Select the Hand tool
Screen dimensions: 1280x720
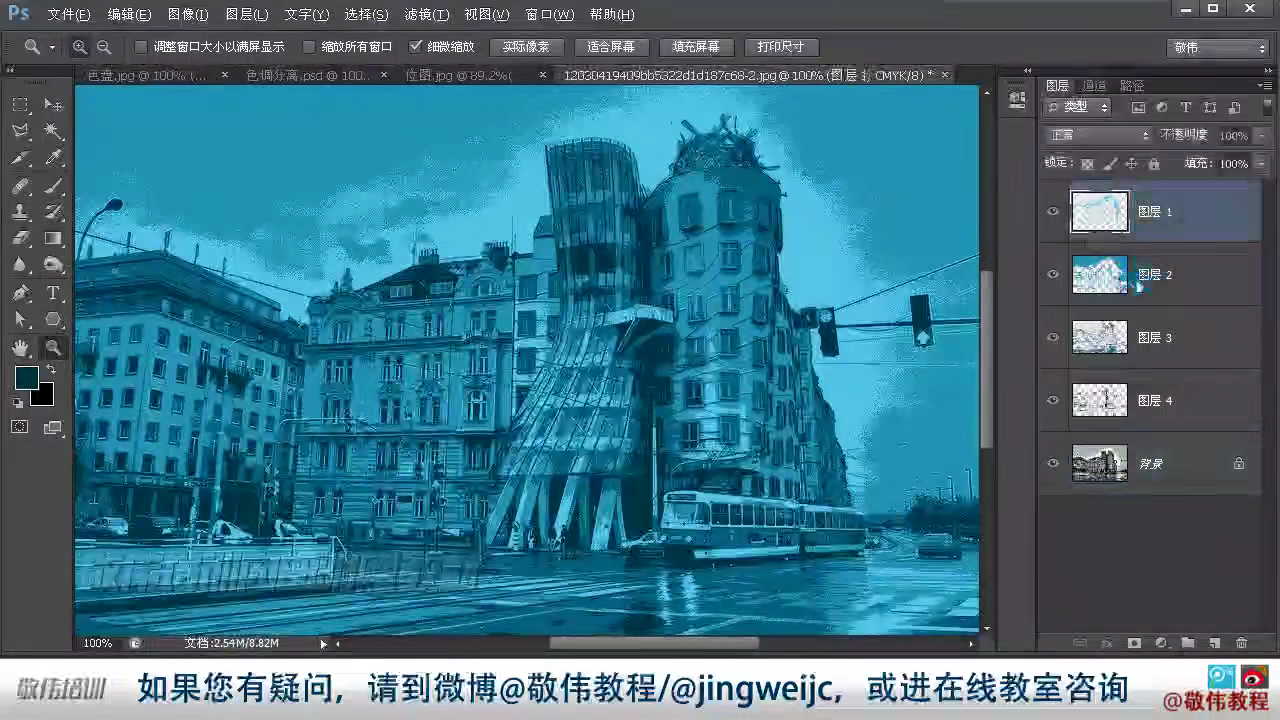[x=20, y=347]
